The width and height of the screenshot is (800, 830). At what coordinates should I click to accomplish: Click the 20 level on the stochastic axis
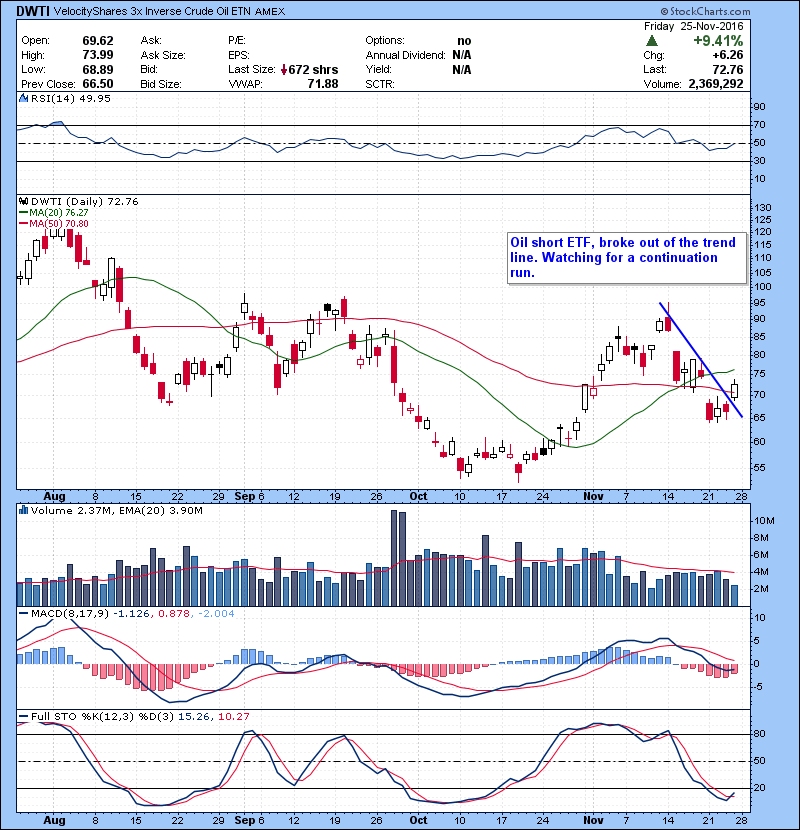[759, 788]
